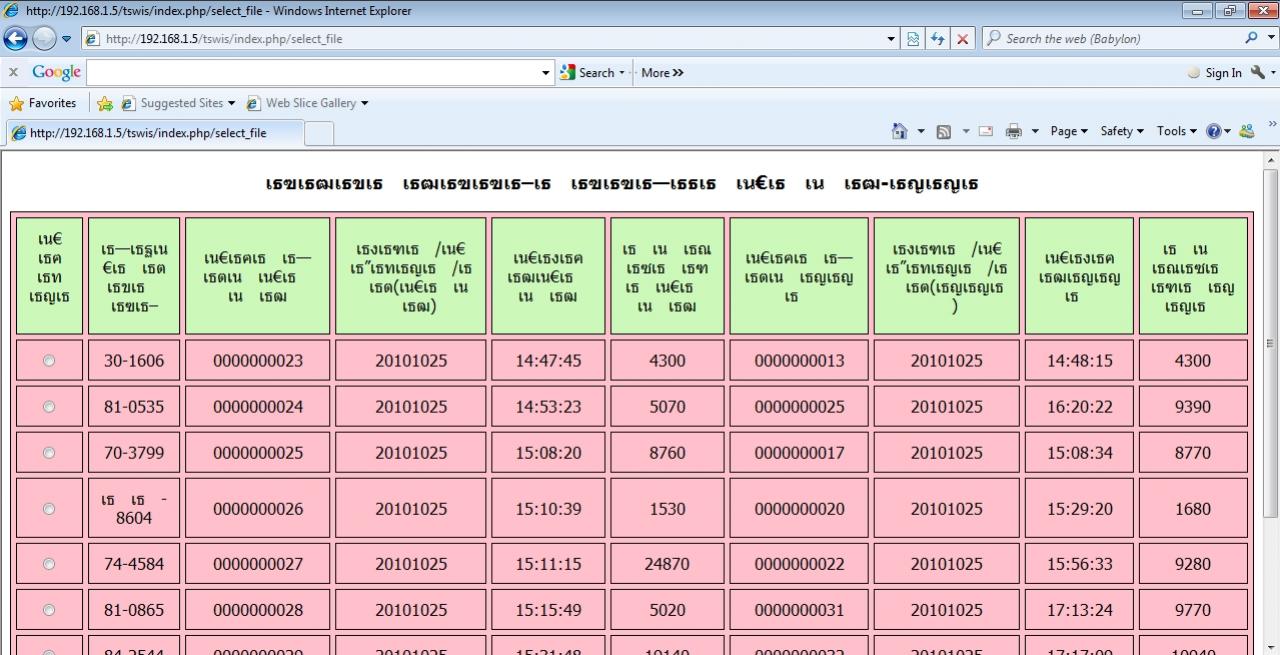
Task: Click the value cell 1680
Action: click(1193, 509)
